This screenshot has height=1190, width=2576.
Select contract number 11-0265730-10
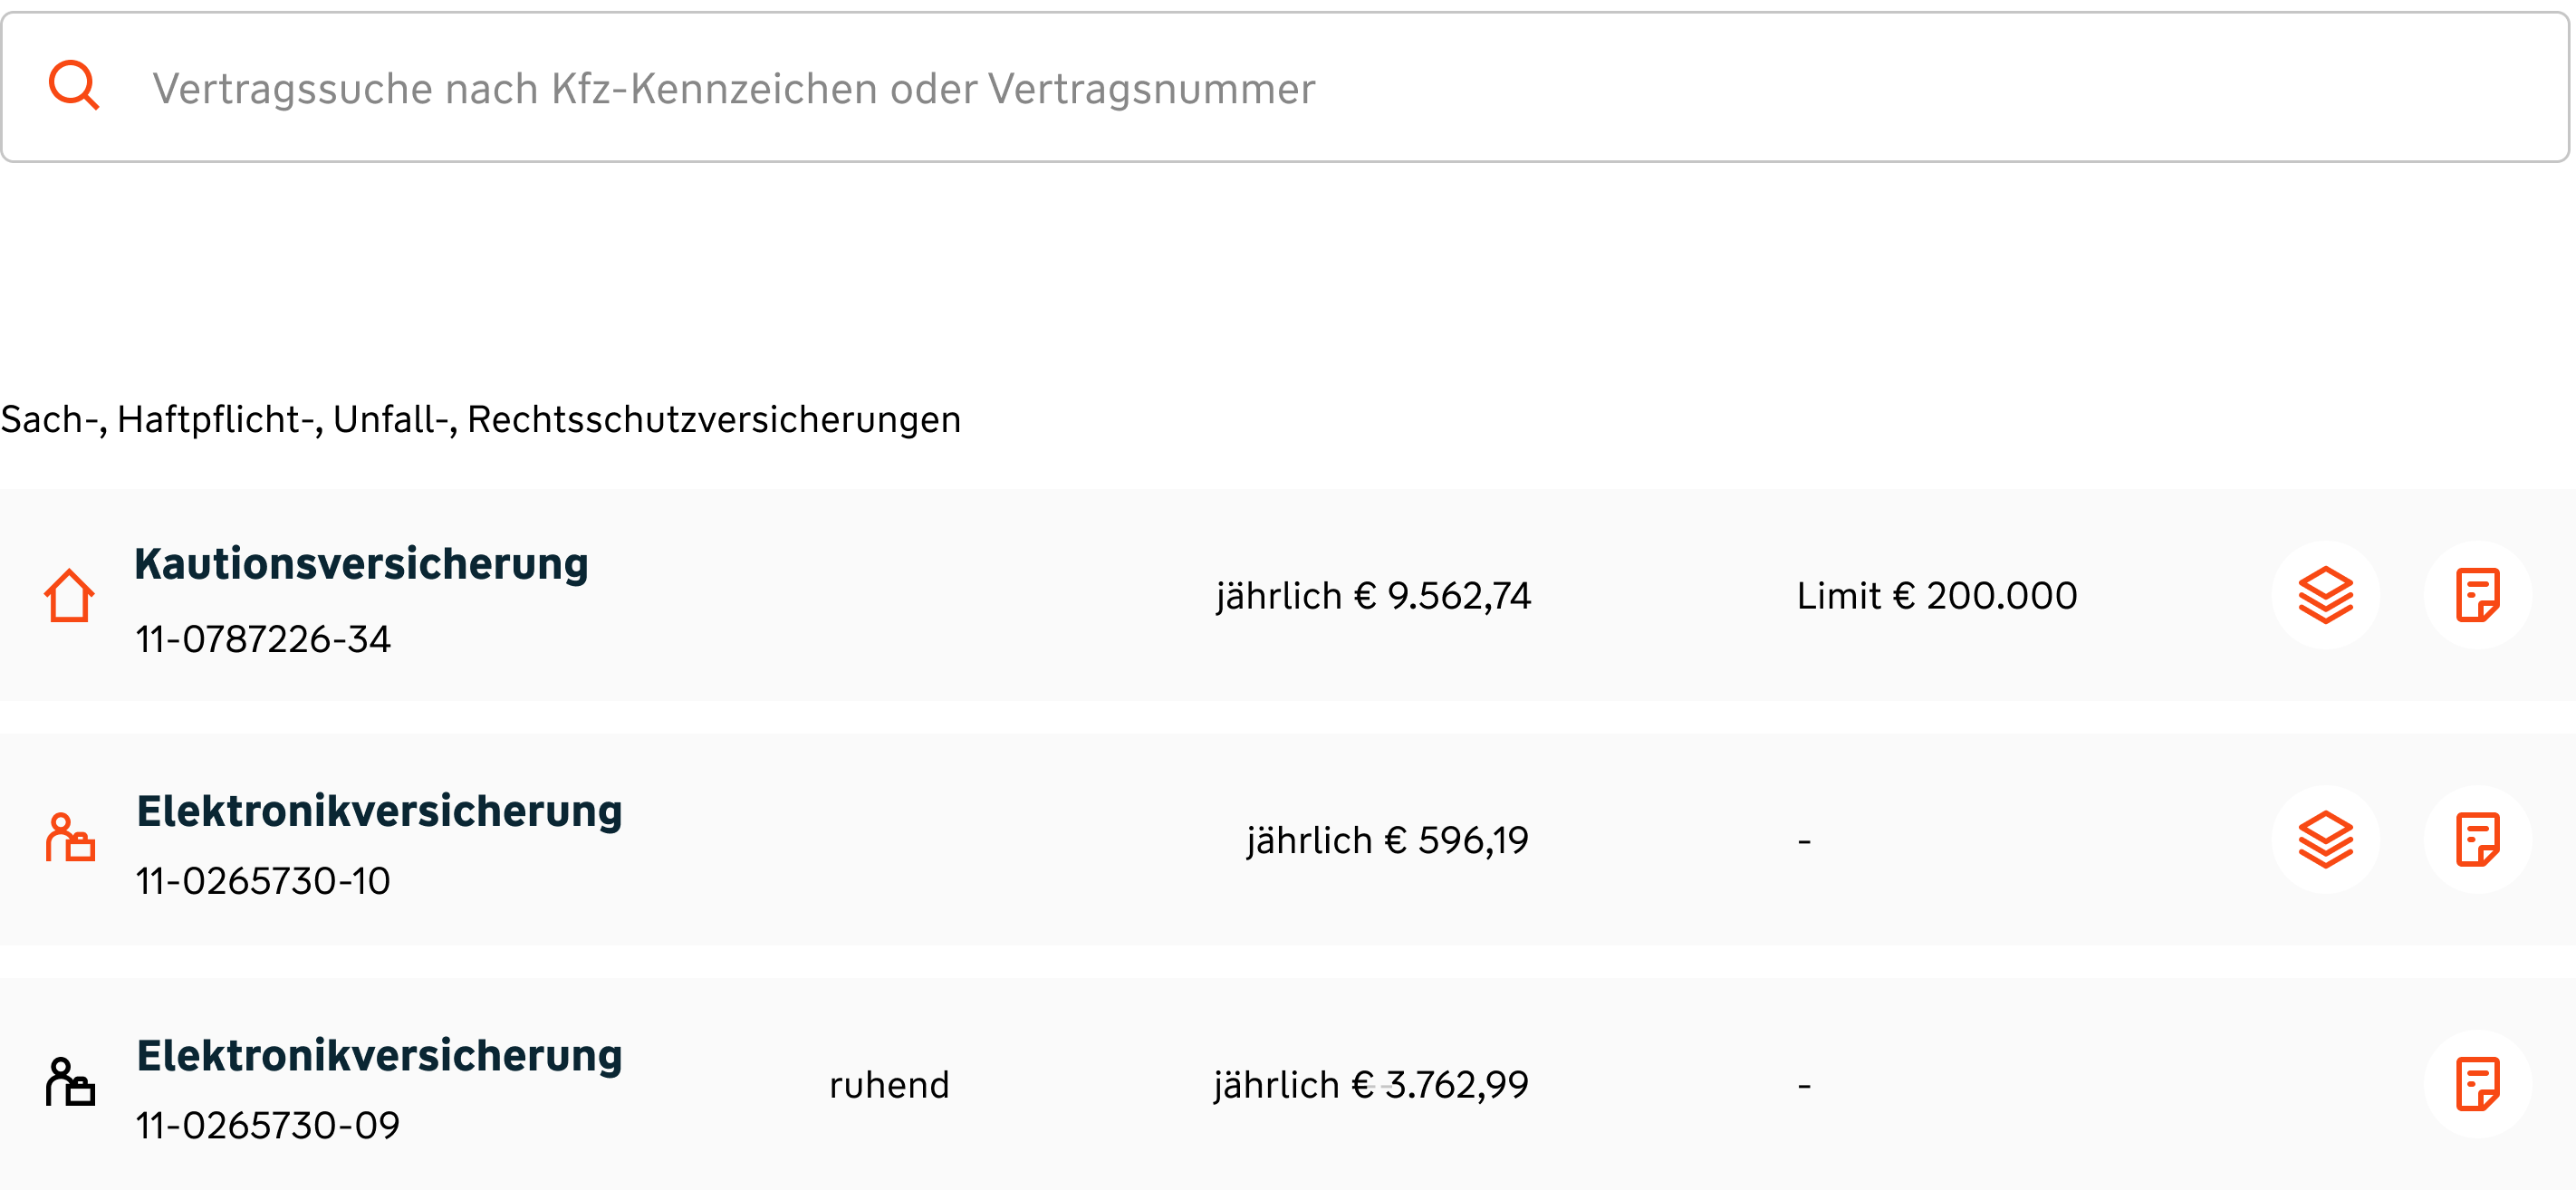(x=263, y=881)
